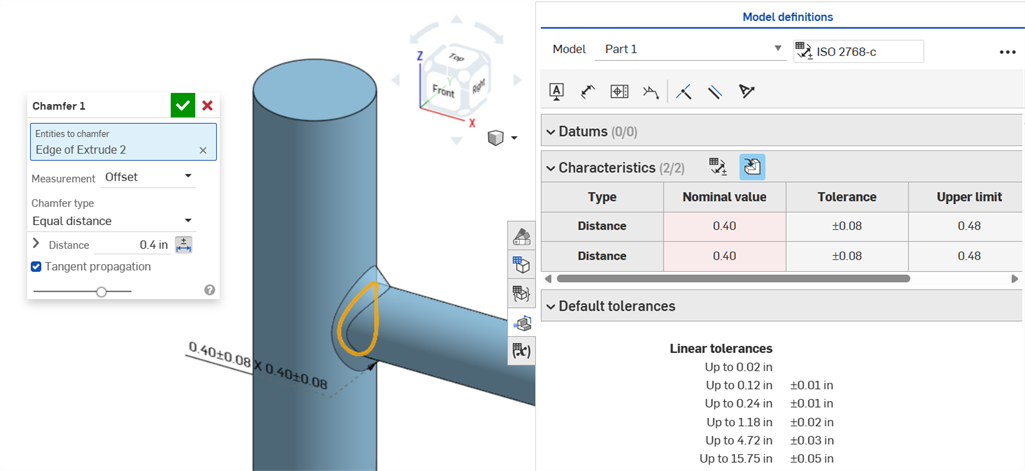Select the dimension tool icon
This screenshot has width=1025, height=471.
[x=588, y=92]
